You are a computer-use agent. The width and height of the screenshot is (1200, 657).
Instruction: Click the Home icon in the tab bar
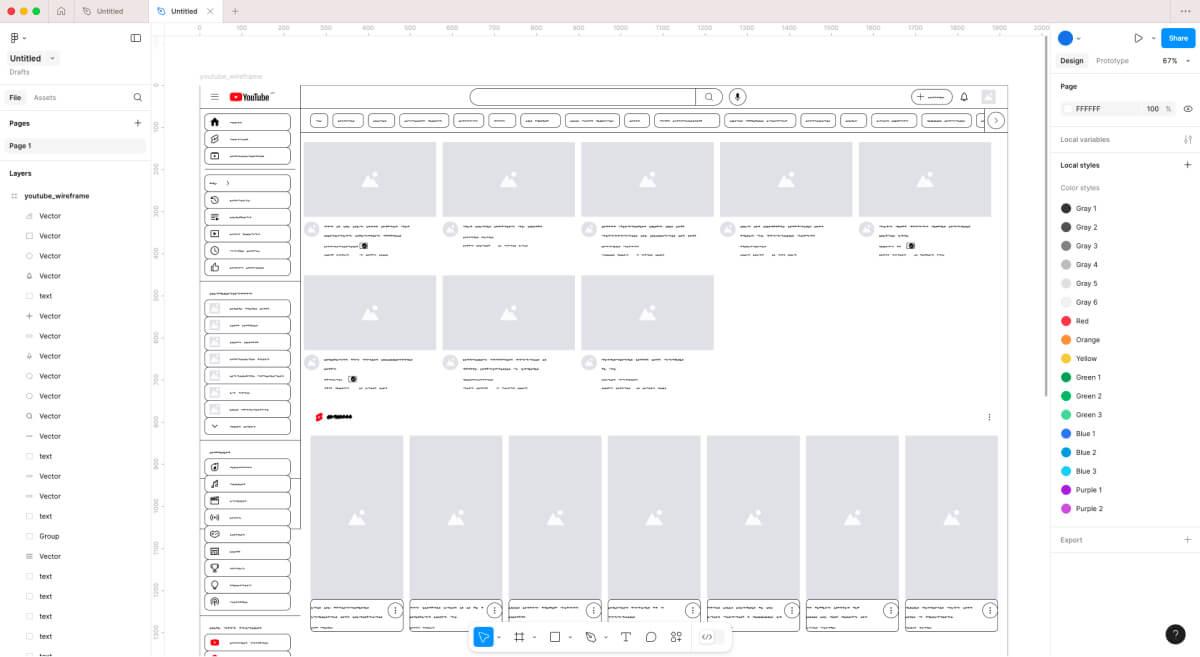61,11
